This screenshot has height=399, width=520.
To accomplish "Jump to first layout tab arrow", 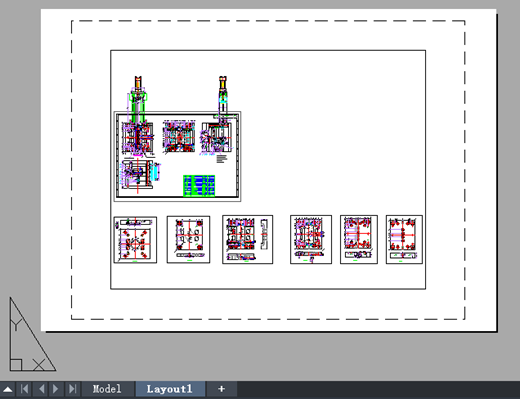I will pos(24,389).
